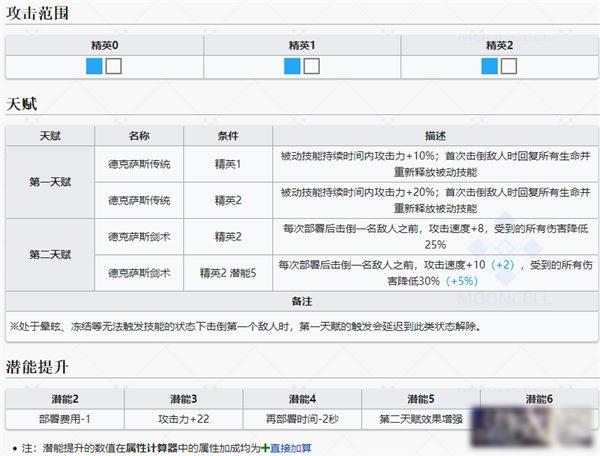
Task: Click the 潜能4 column header
Action: click(x=302, y=399)
